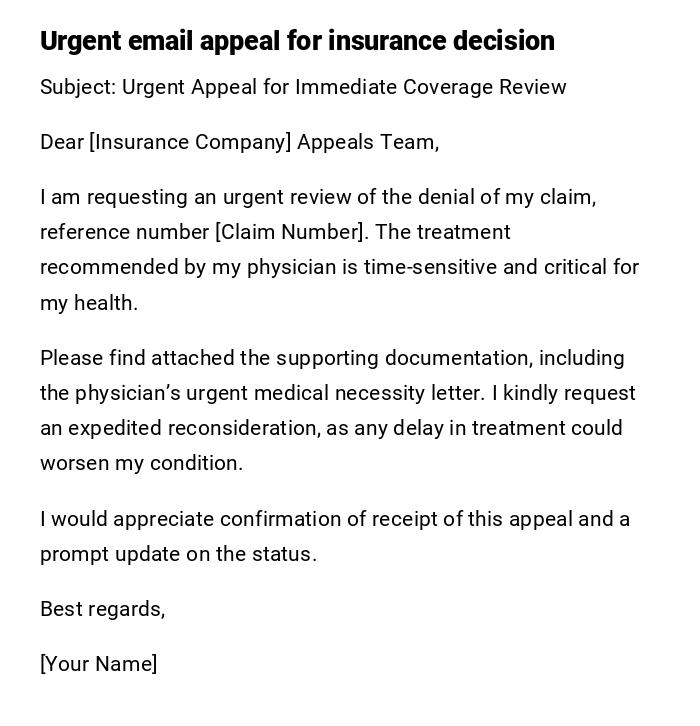The height and width of the screenshot is (726, 700).
Task: Click the text "my health."
Action: (x=88, y=303)
